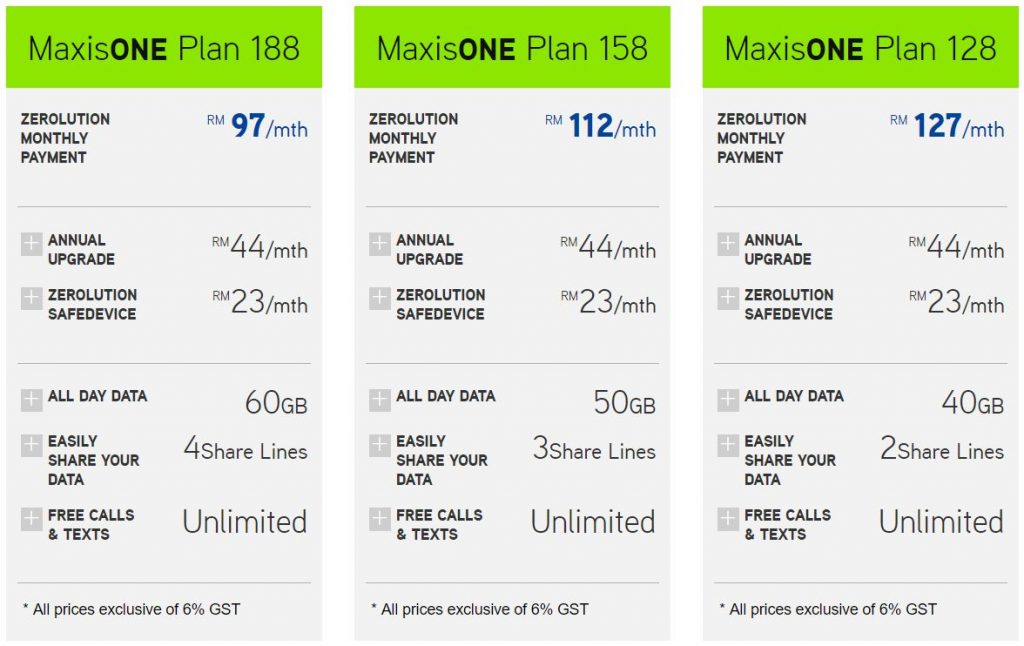Expand All Day Data plus icon in Plan 188
The image size is (1024, 646).
point(31,400)
